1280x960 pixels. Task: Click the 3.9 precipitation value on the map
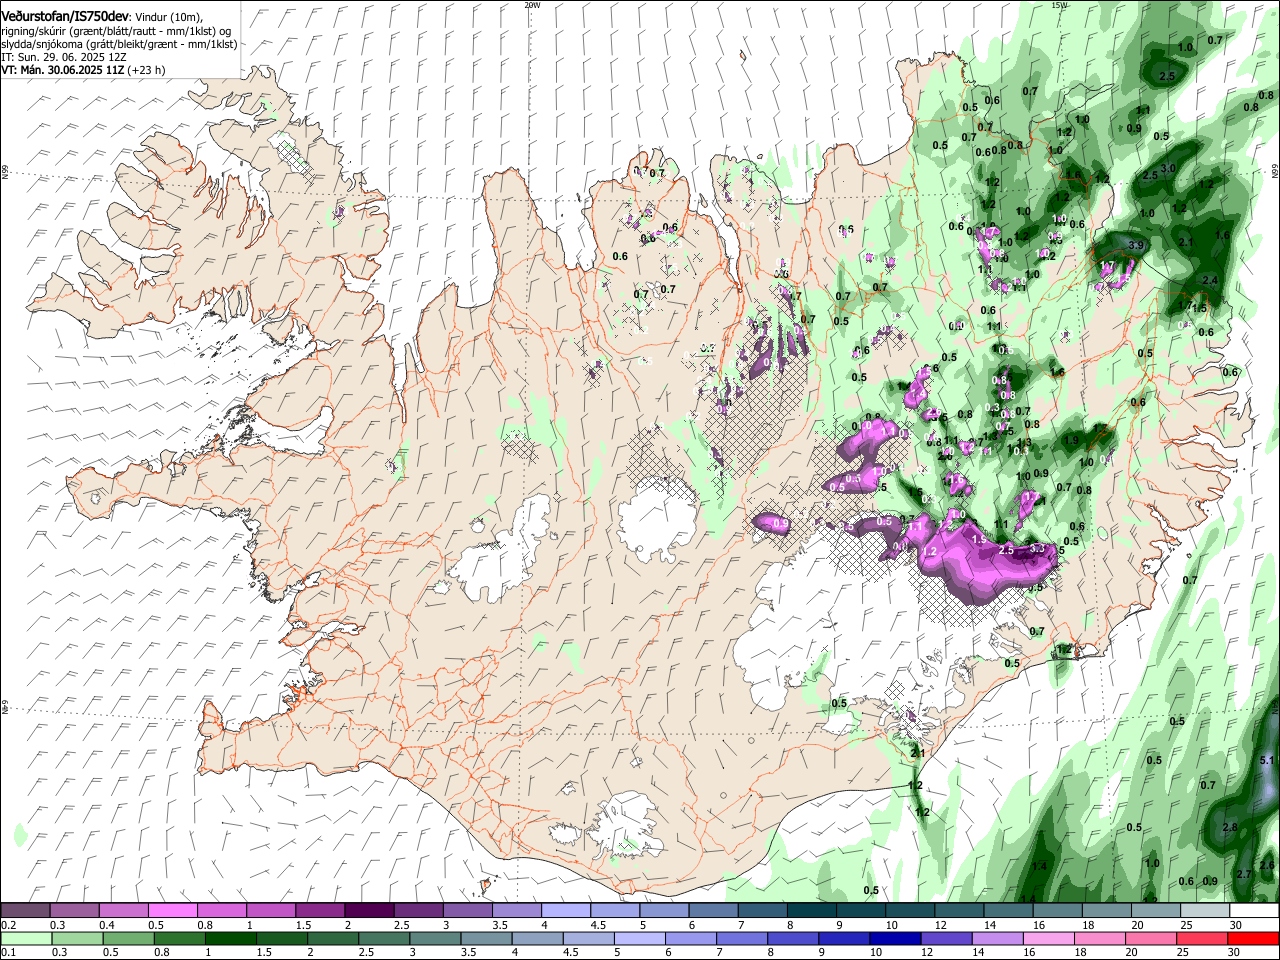pyautogui.click(x=1135, y=245)
